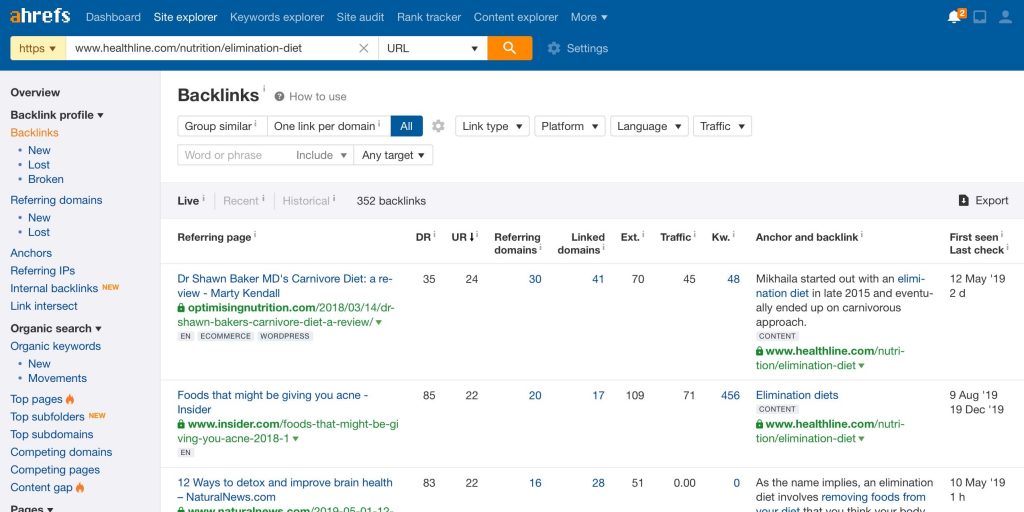The height and width of the screenshot is (512, 1024).
Task: Click the Elimination diets anchor link
Action: [x=797, y=395]
